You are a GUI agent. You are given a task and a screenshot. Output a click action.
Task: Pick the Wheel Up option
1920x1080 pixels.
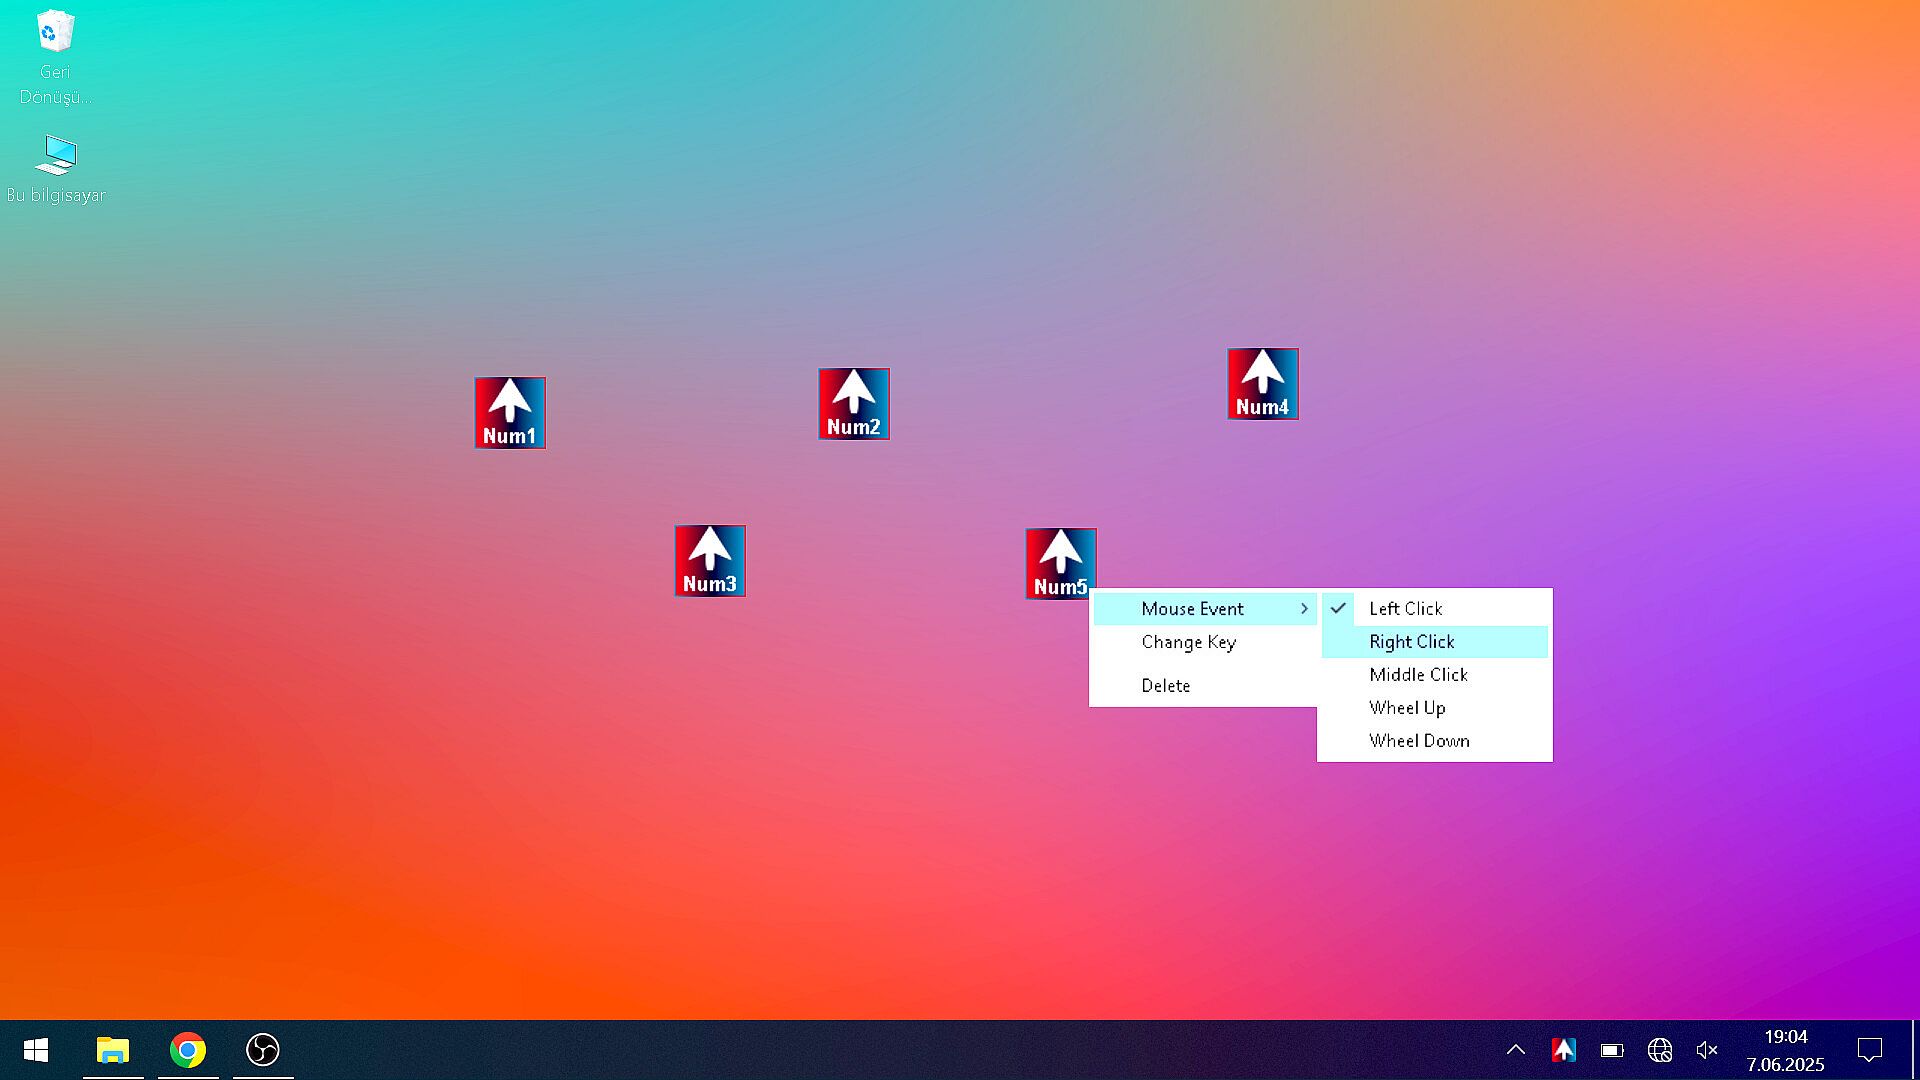click(1407, 708)
